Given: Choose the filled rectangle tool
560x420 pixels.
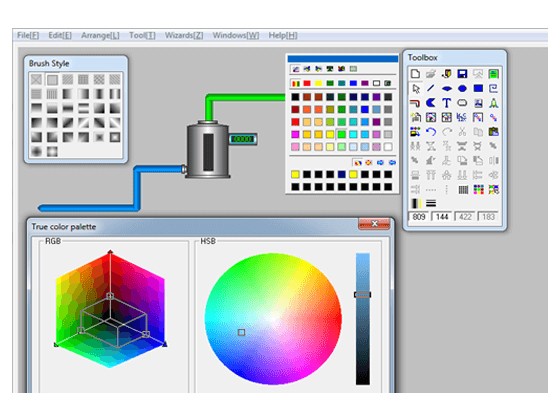Looking at the screenshot, I should coord(478,88).
